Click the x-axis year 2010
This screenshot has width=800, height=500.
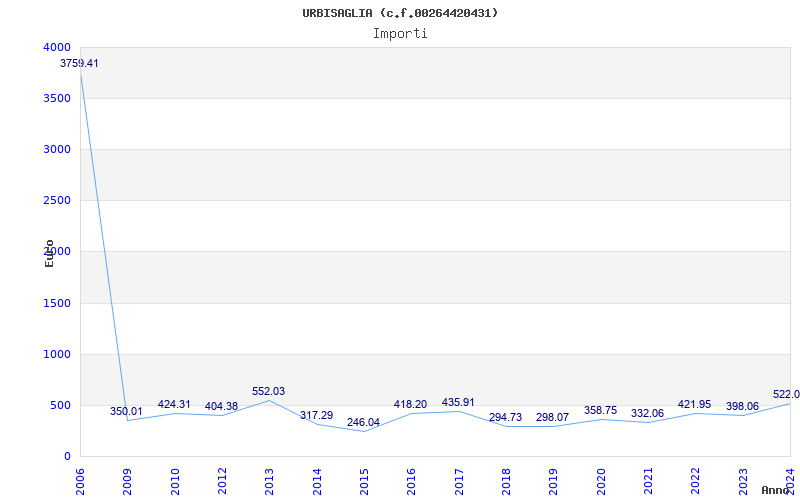[x=175, y=482]
